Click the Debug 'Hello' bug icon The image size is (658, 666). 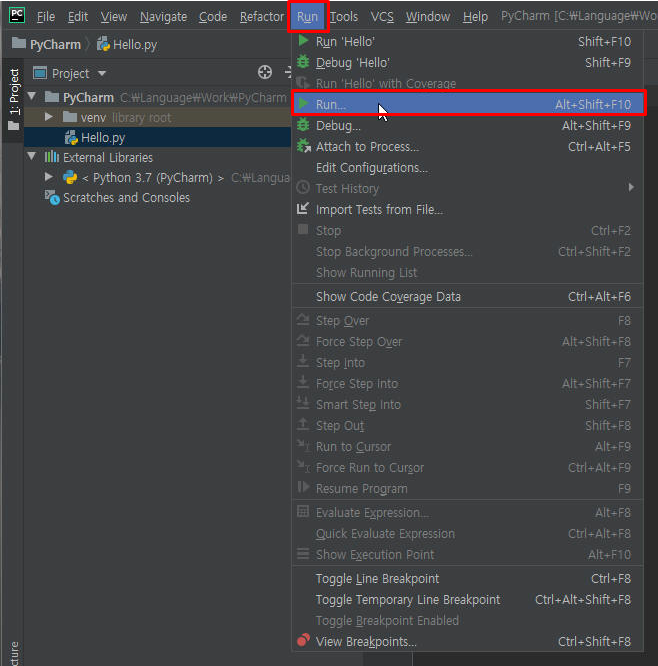303,62
